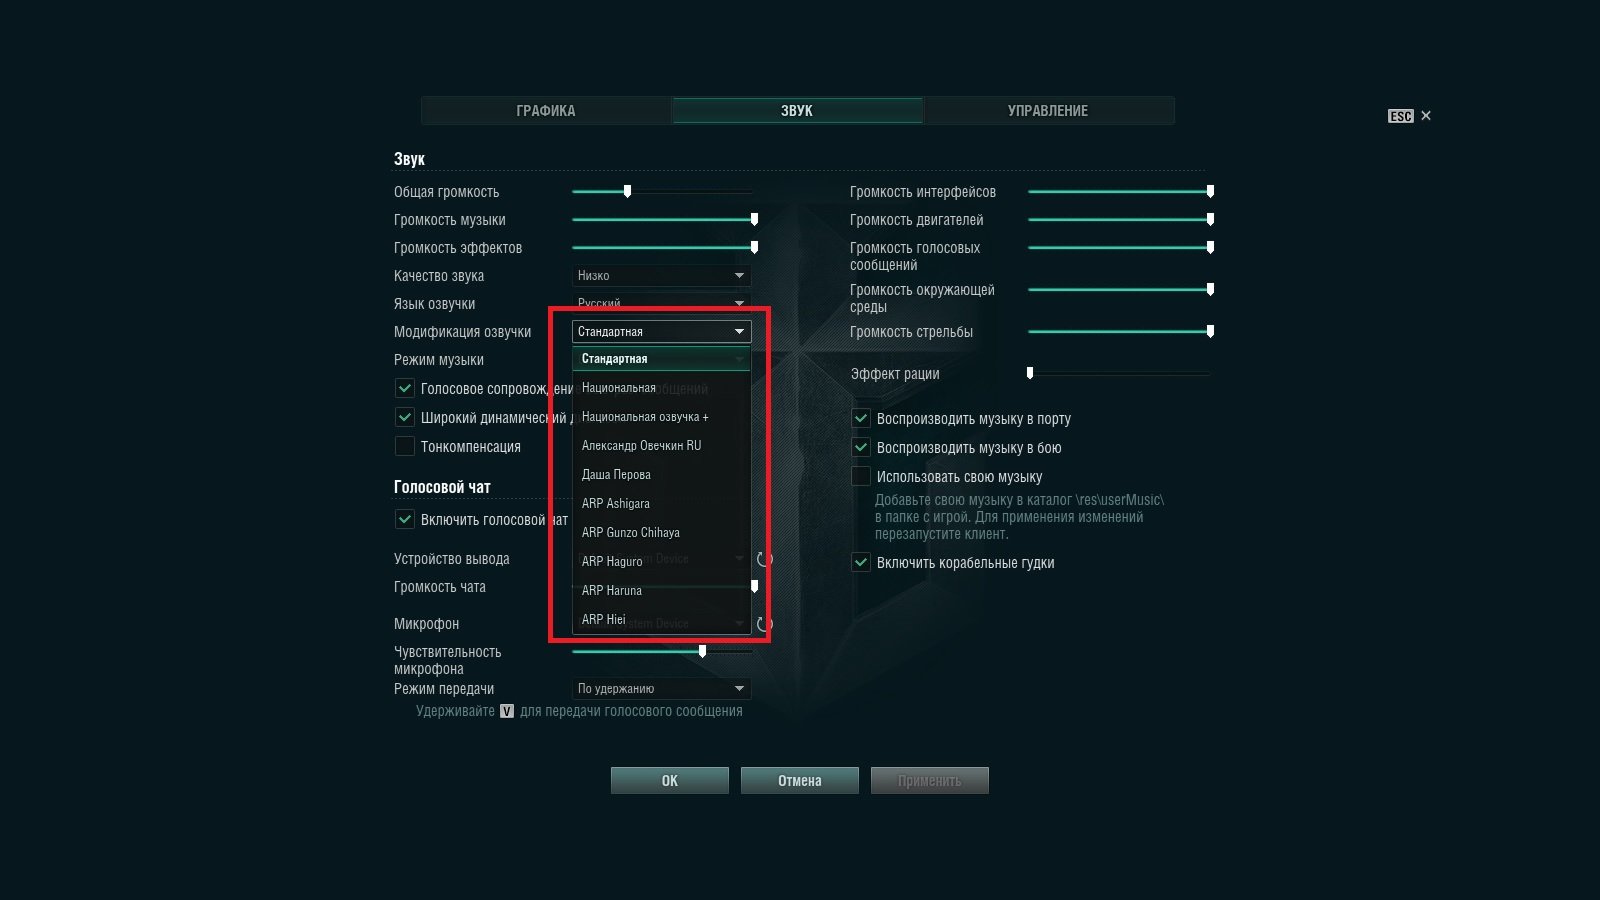Click the Звук section heading
The image size is (1600, 900).
(409, 159)
